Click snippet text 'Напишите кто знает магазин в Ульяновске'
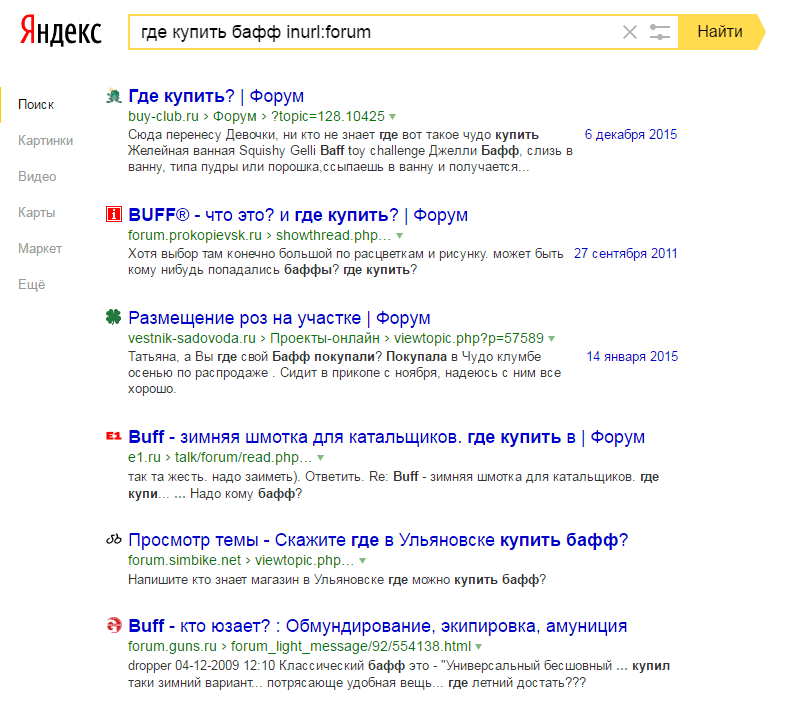 (x=256, y=580)
